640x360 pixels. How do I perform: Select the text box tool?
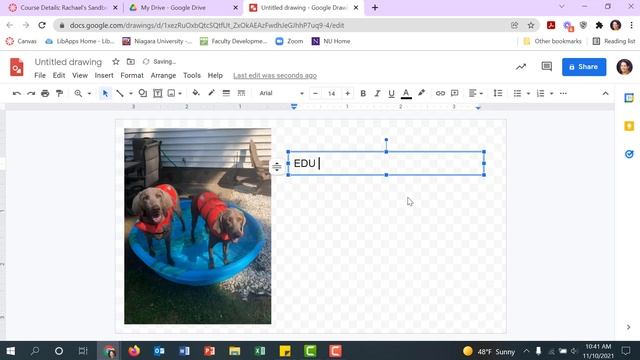coord(158,93)
